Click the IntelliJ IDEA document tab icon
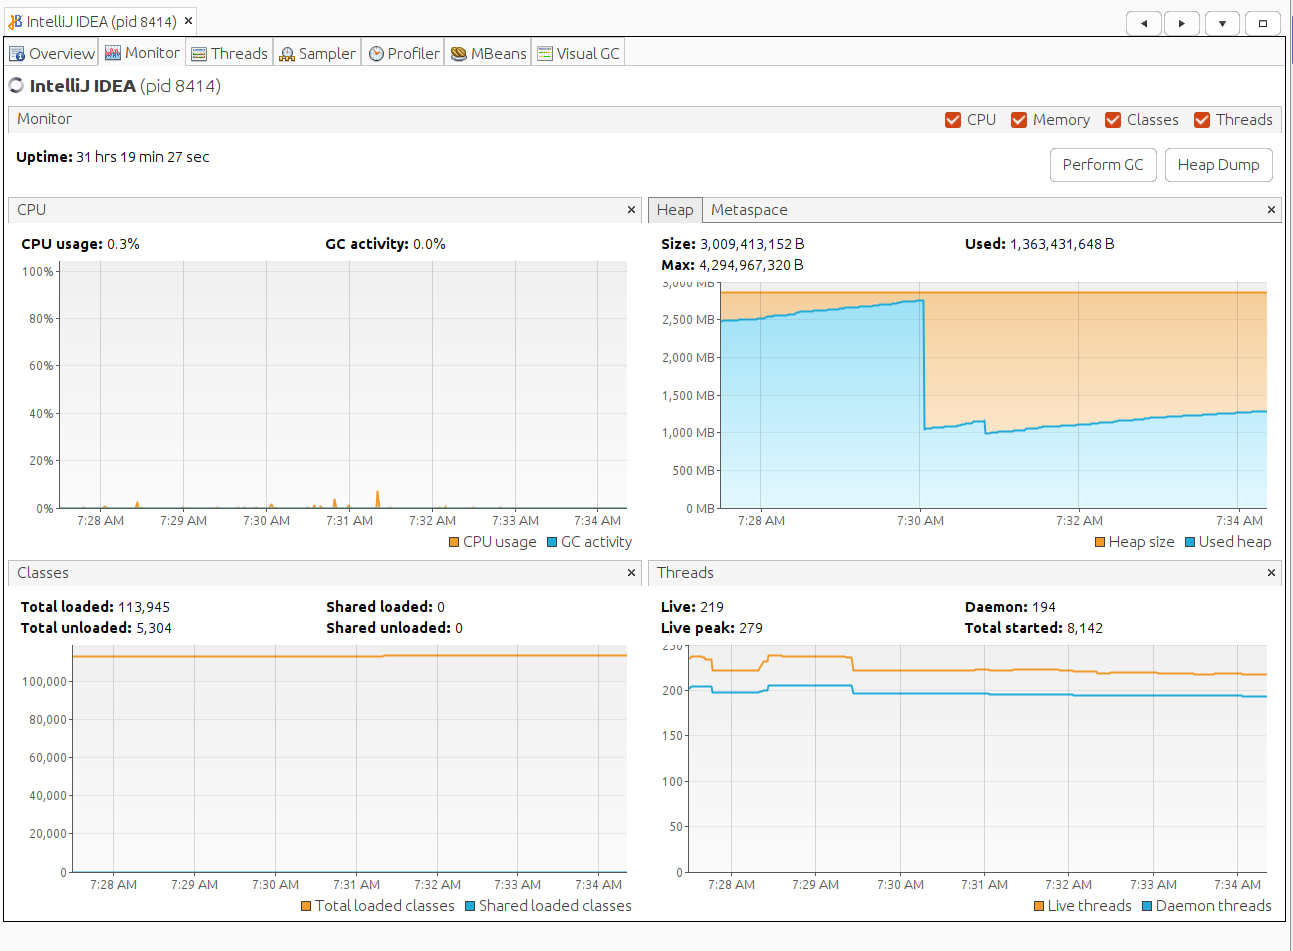 pos(15,21)
